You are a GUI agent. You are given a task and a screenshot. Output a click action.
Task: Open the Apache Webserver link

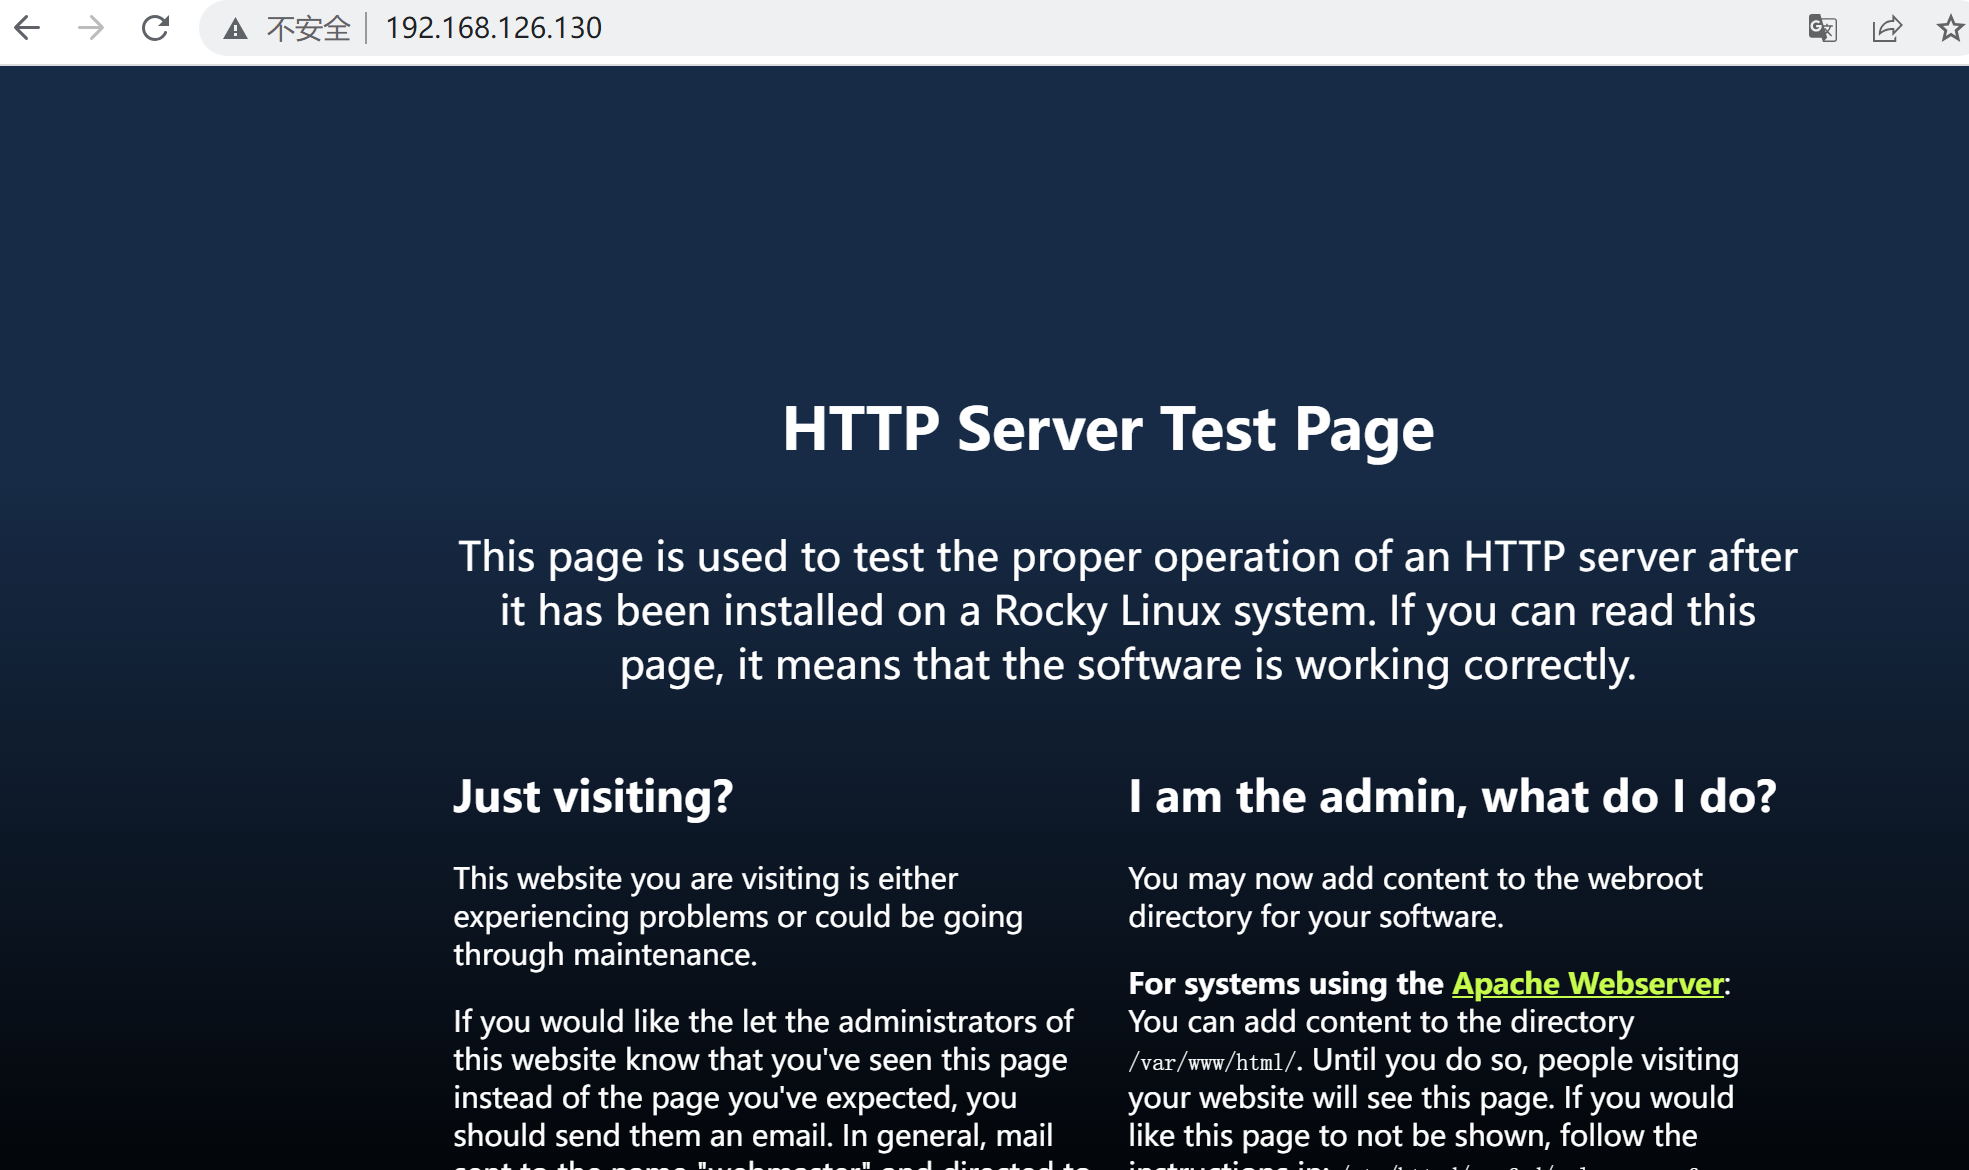[1587, 983]
